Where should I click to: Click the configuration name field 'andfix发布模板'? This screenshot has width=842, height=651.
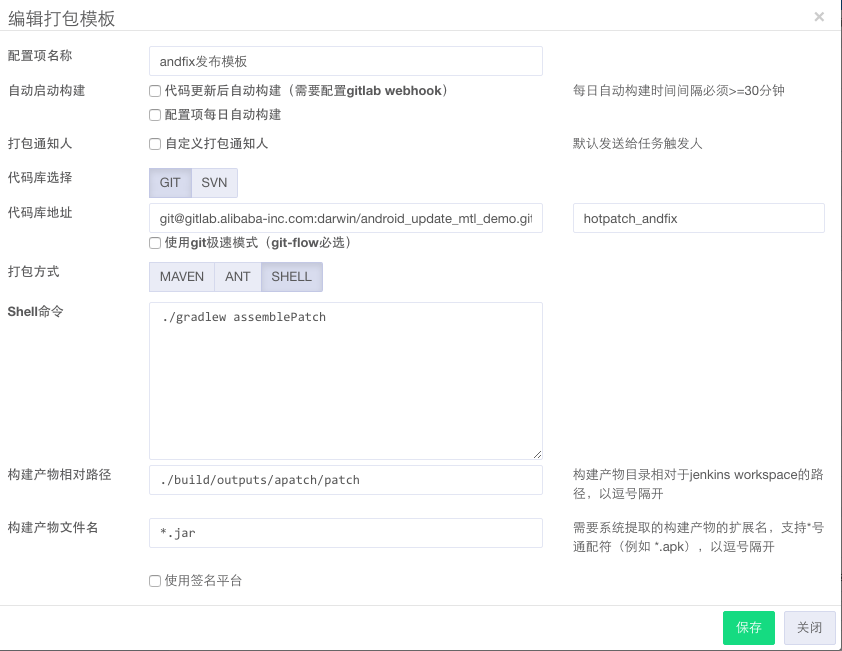pyautogui.click(x=346, y=61)
